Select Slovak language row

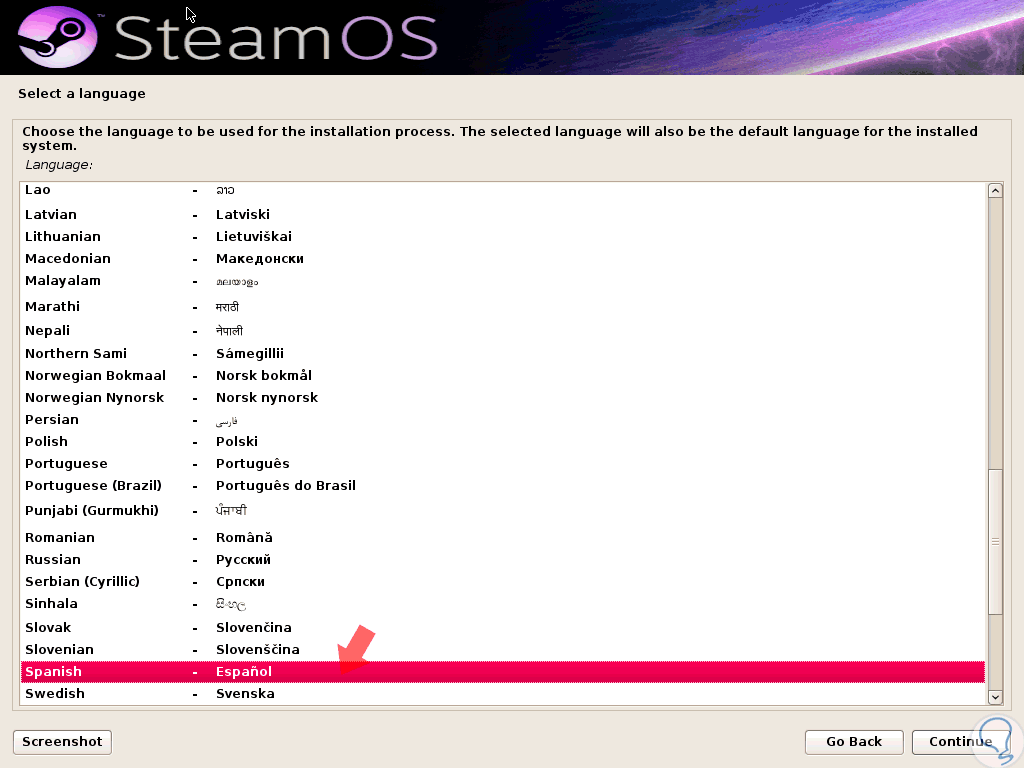[502, 628]
